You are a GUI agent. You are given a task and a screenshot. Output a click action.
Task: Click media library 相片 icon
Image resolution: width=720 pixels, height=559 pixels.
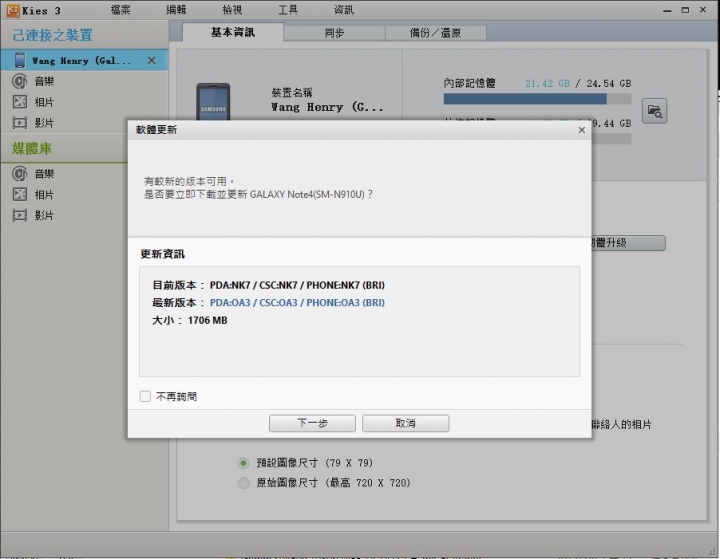coord(19,194)
